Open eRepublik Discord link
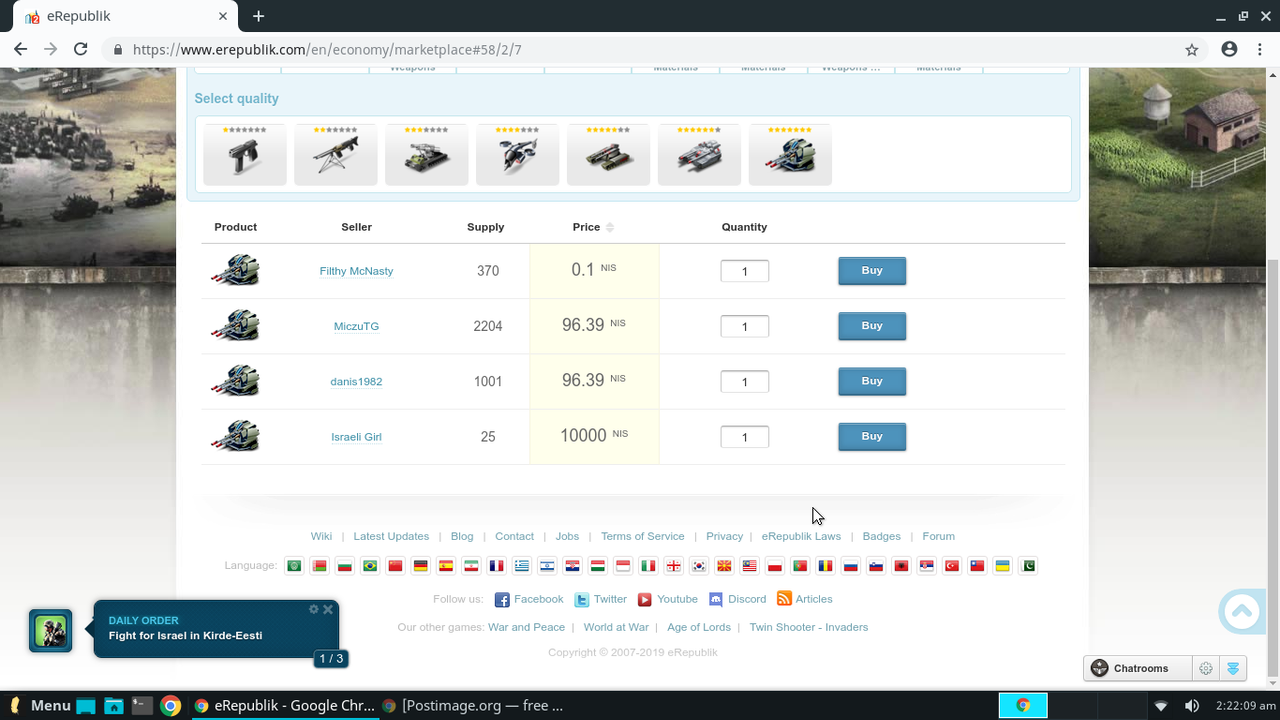 tap(738, 599)
